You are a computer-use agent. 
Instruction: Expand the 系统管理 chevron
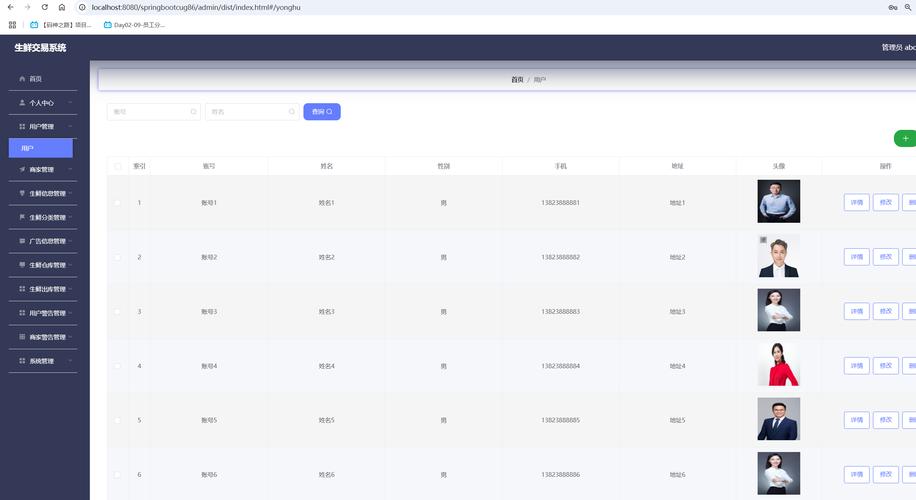click(x=70, y=361)
